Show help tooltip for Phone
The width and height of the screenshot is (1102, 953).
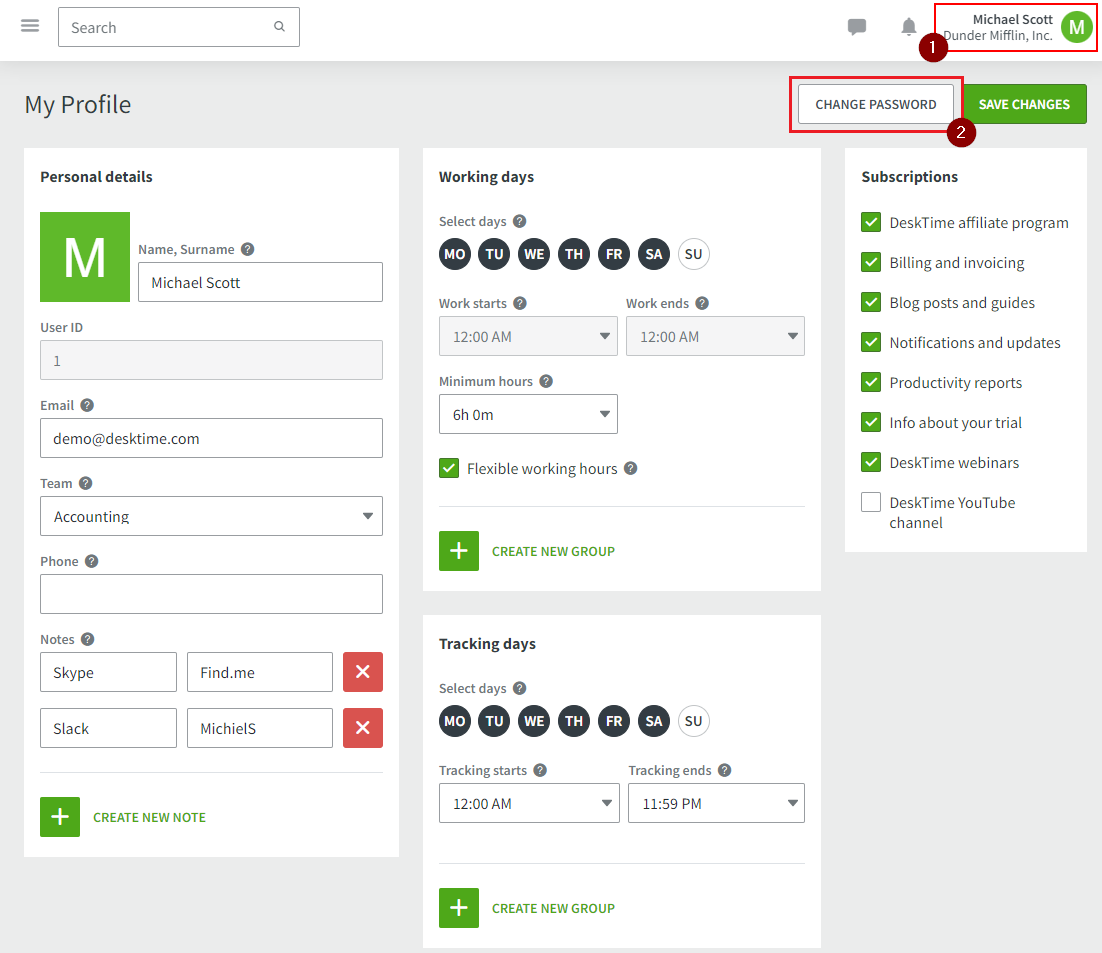coord(91,562)
